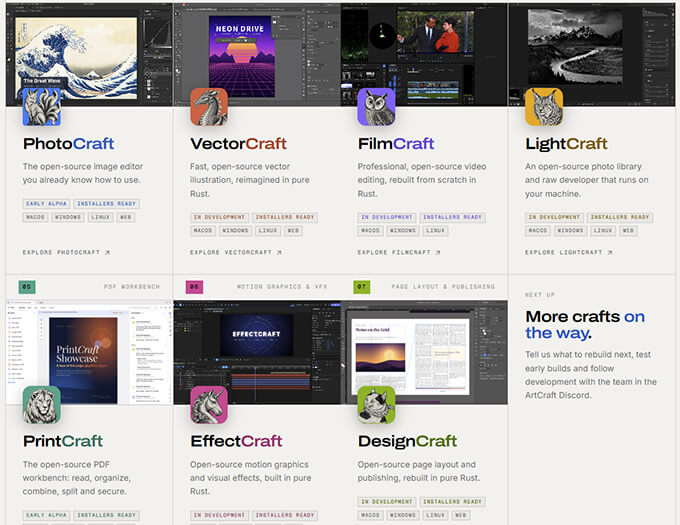Click the 05 number badge above PrintCraft
This screenshot has height=525, width=680.
tap(27, 287)
